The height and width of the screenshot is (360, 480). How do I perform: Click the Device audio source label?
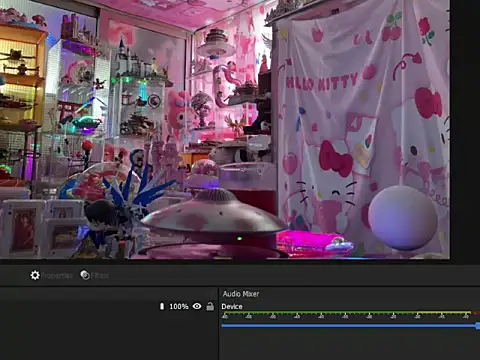232,306
